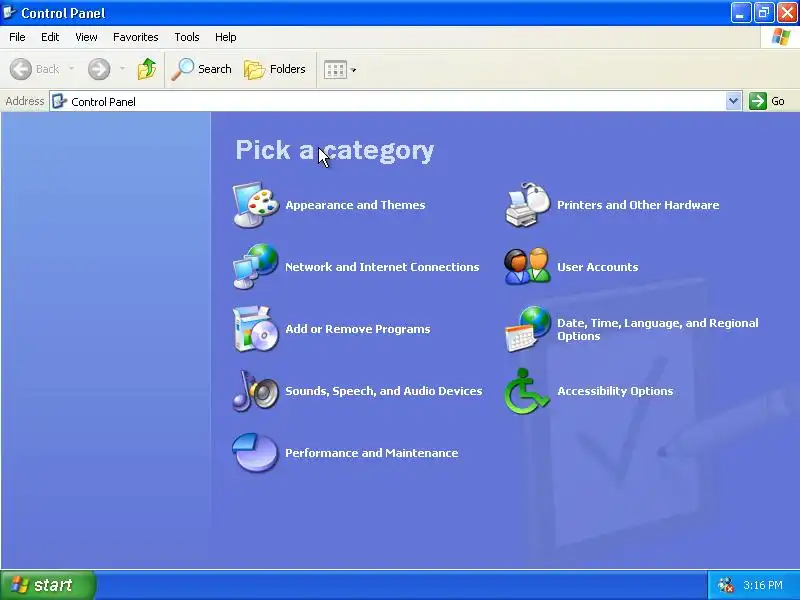Click the Forward arrow toolbar button
Image resolution: width=800 pixels, height=600 pixels.
point(99,69)
